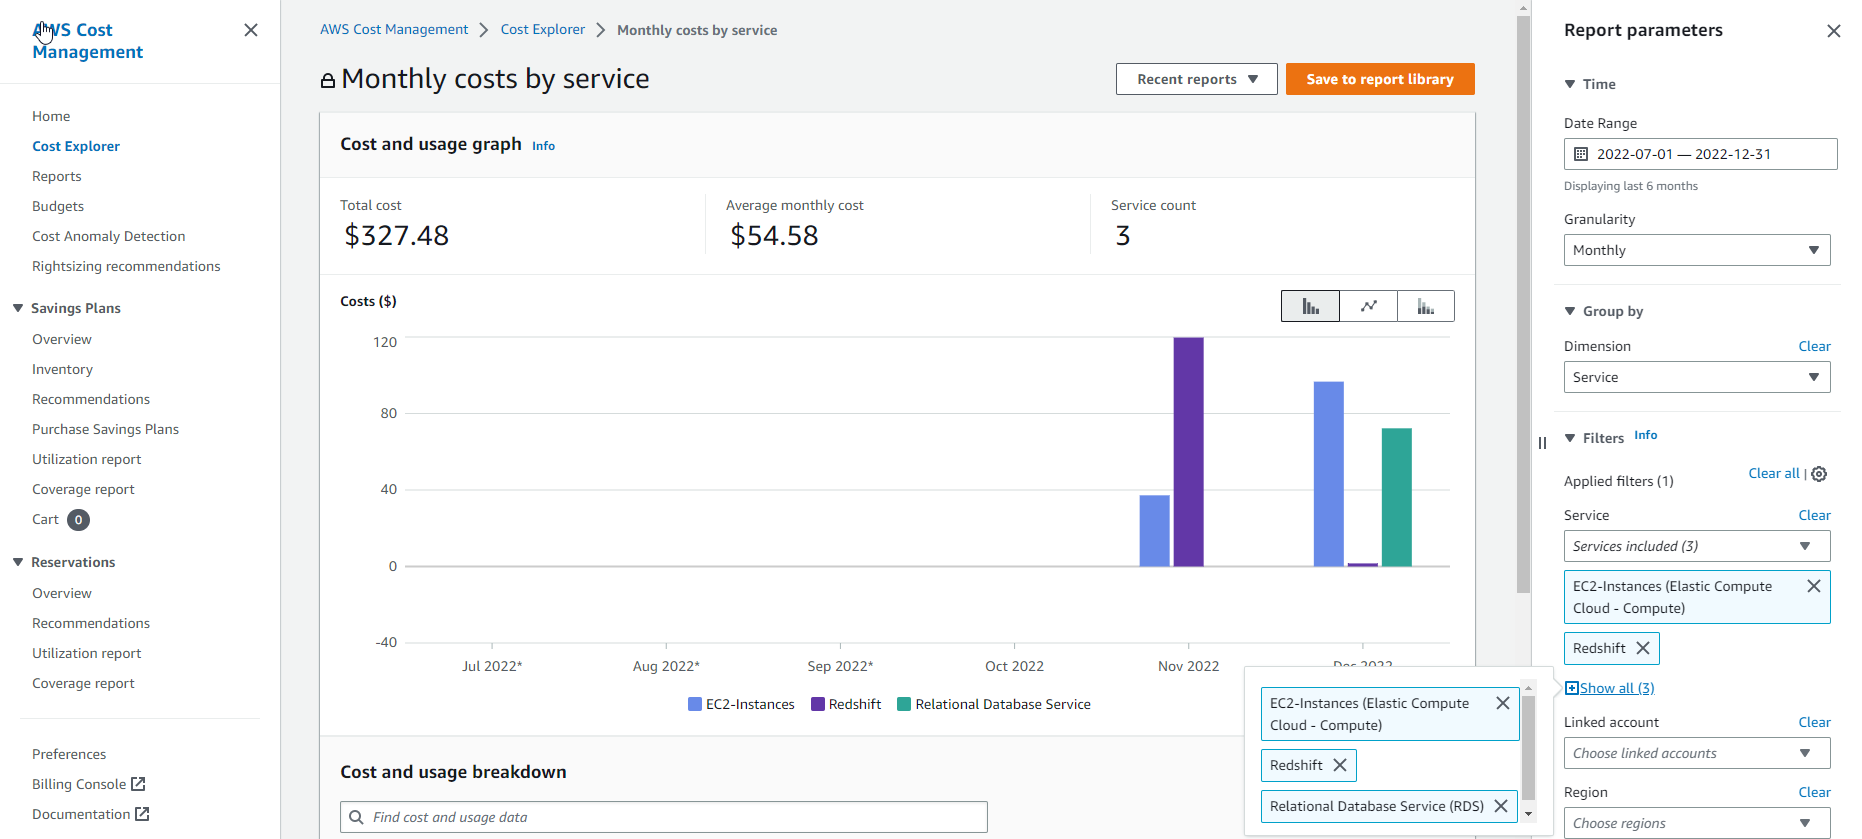Image resolution: width=1862 pixels, height=839 pixels.
Task: Open Purchase Savings Plans
Action: pyautogui.click(x=105, y=429)
